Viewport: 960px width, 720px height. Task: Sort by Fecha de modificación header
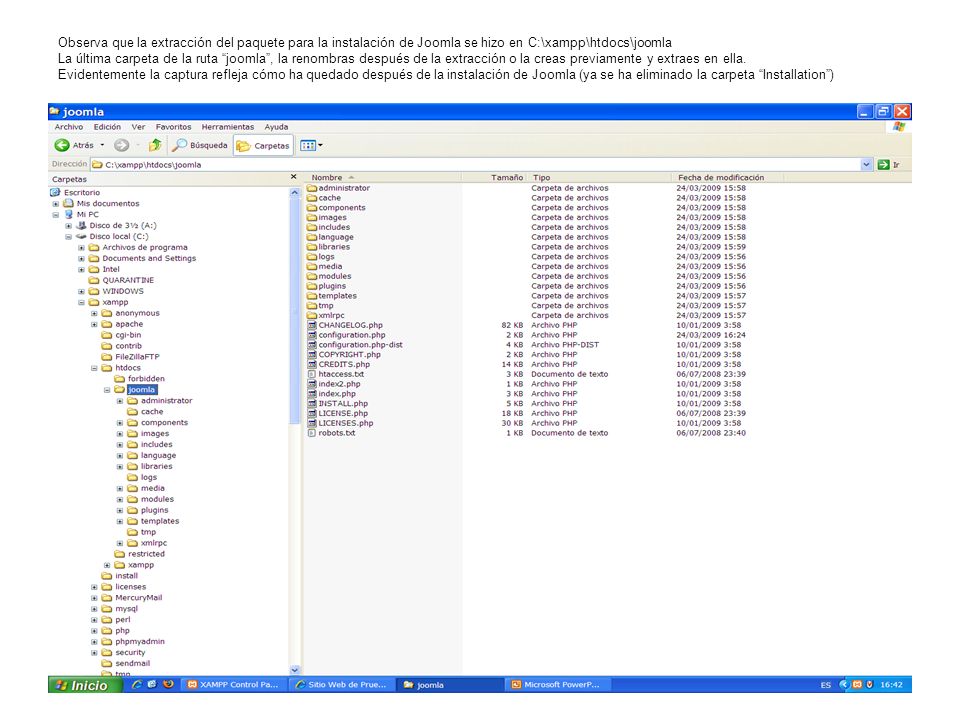pos(727,178)
